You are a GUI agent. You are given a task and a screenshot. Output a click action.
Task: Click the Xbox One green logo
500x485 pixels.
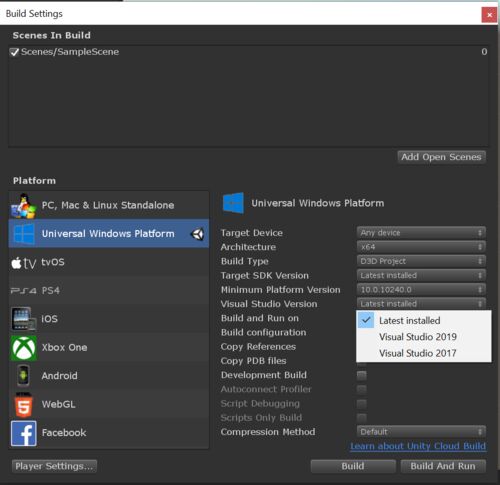[x=23, y=348]
